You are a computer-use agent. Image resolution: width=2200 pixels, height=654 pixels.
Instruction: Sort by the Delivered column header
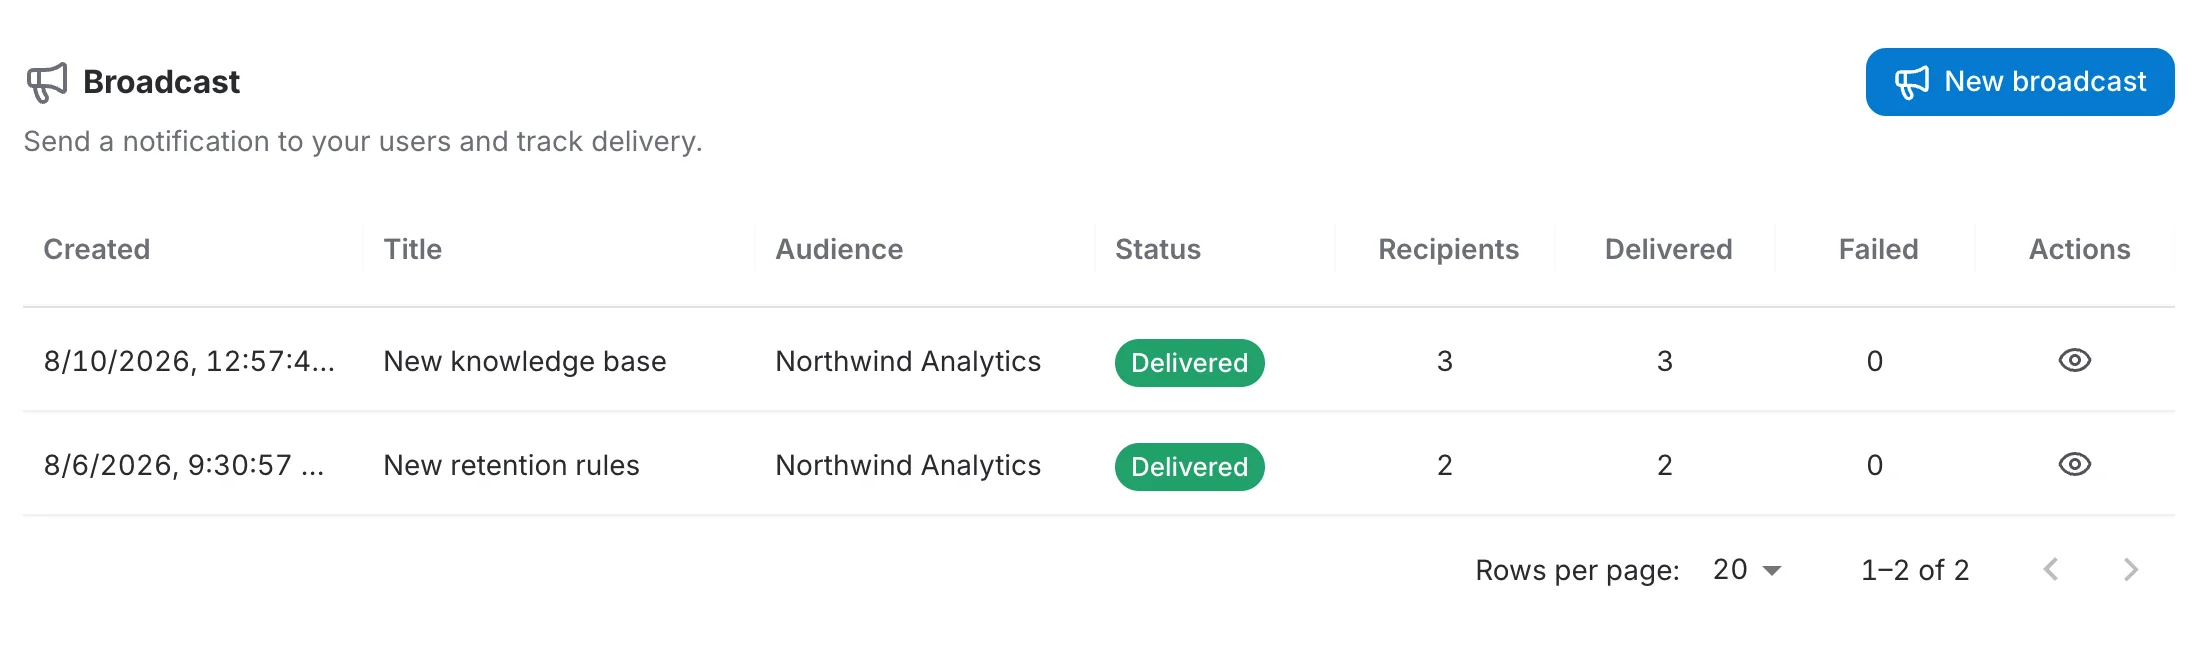[x=1668, y=249]
